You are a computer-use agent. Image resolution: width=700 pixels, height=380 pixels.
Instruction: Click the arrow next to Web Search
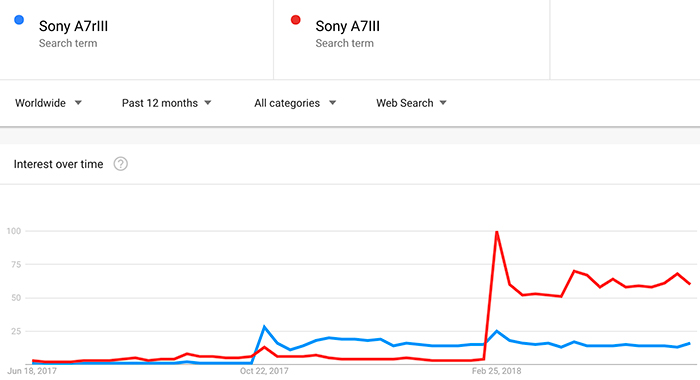point(443,103)
